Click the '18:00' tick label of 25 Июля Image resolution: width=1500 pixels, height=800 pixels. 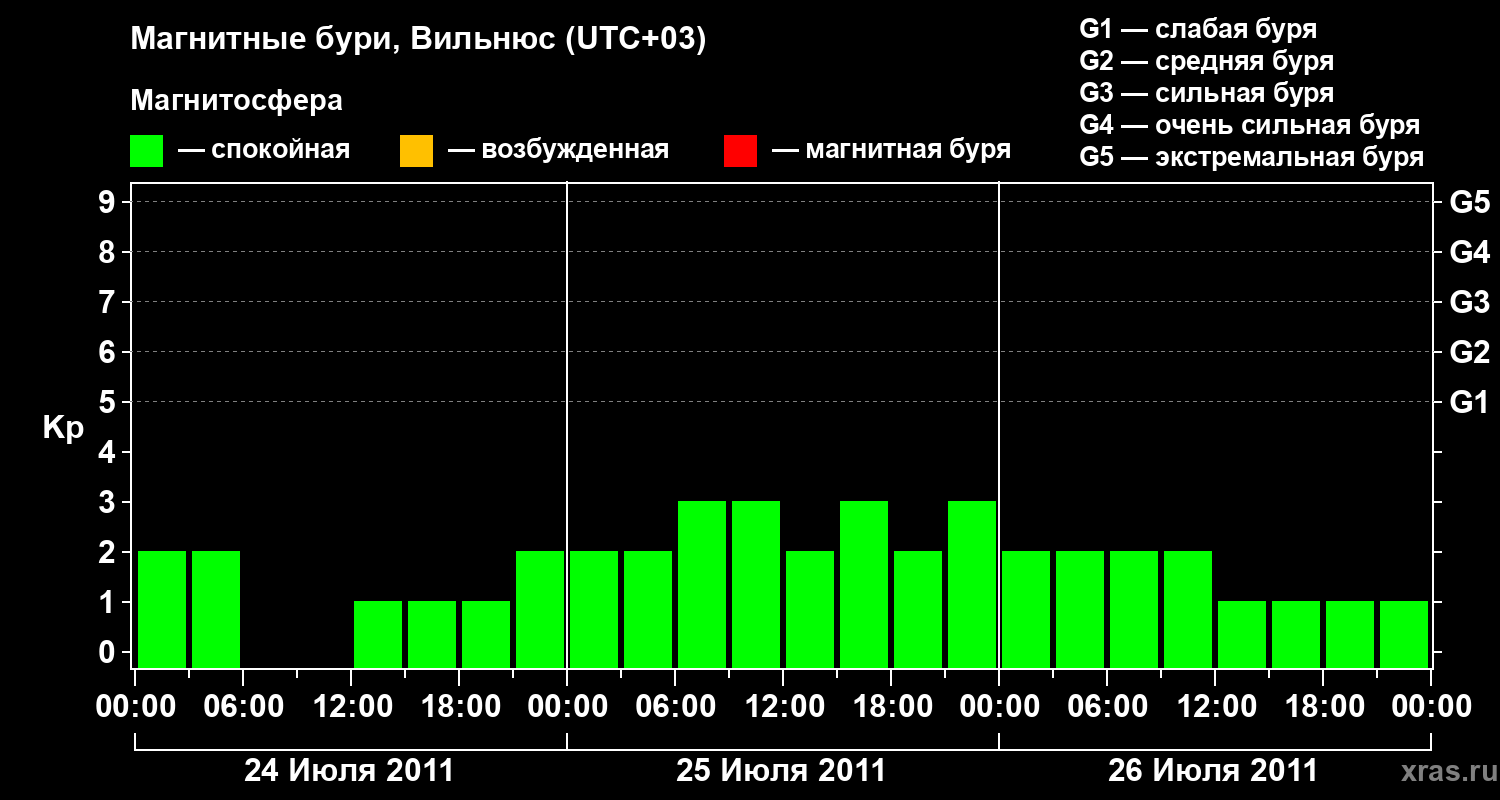tap(891, 707)
